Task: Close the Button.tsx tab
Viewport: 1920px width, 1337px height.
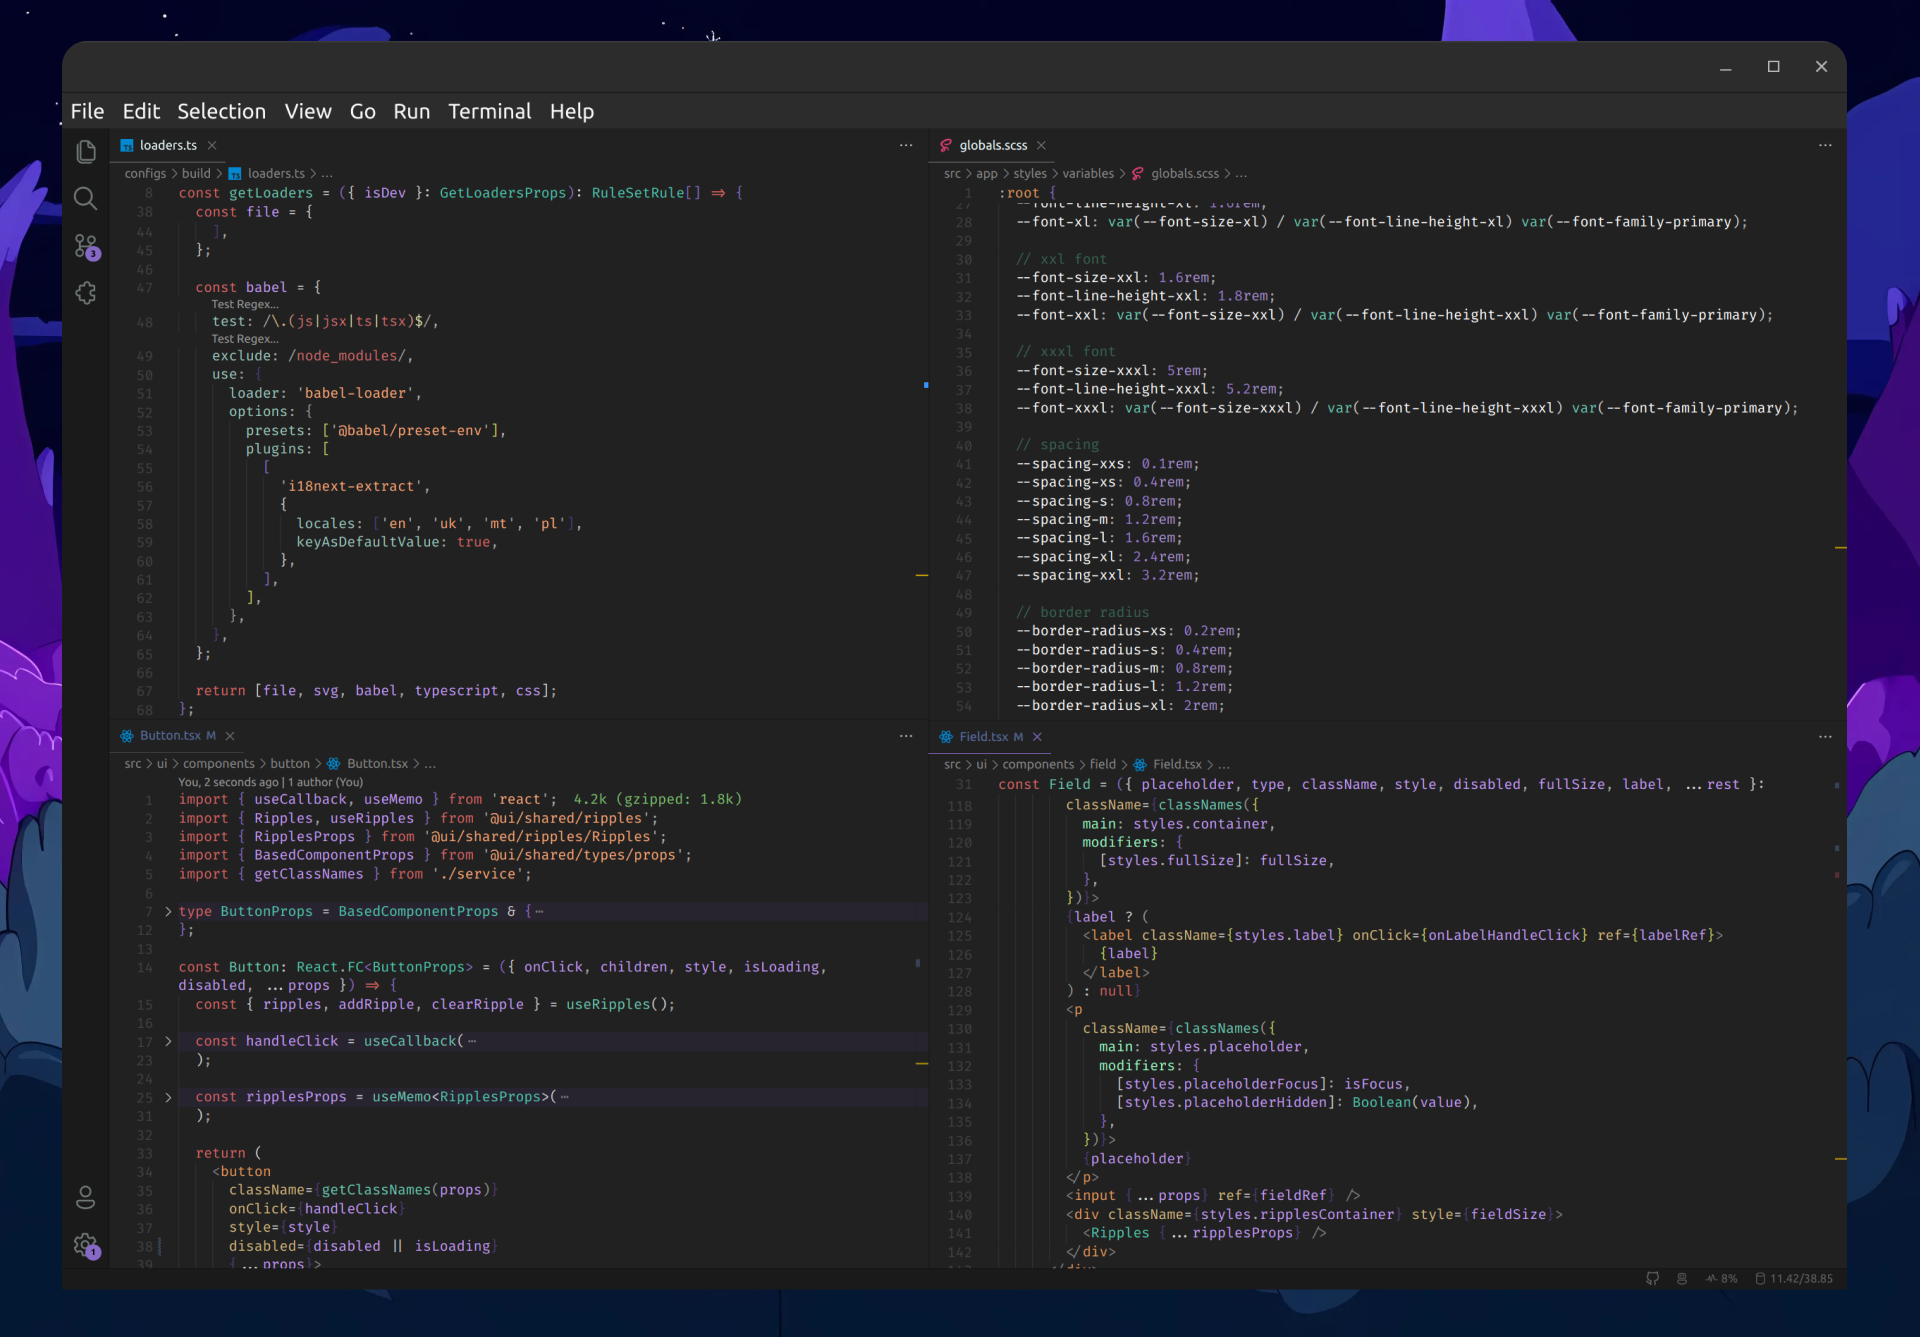Action: pyautogui.click(x=230, y=735)
